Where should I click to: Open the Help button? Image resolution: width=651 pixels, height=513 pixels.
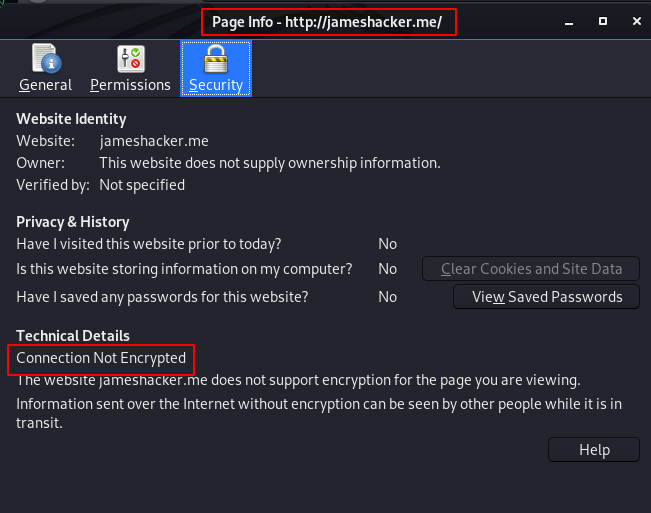pos(594,449)
